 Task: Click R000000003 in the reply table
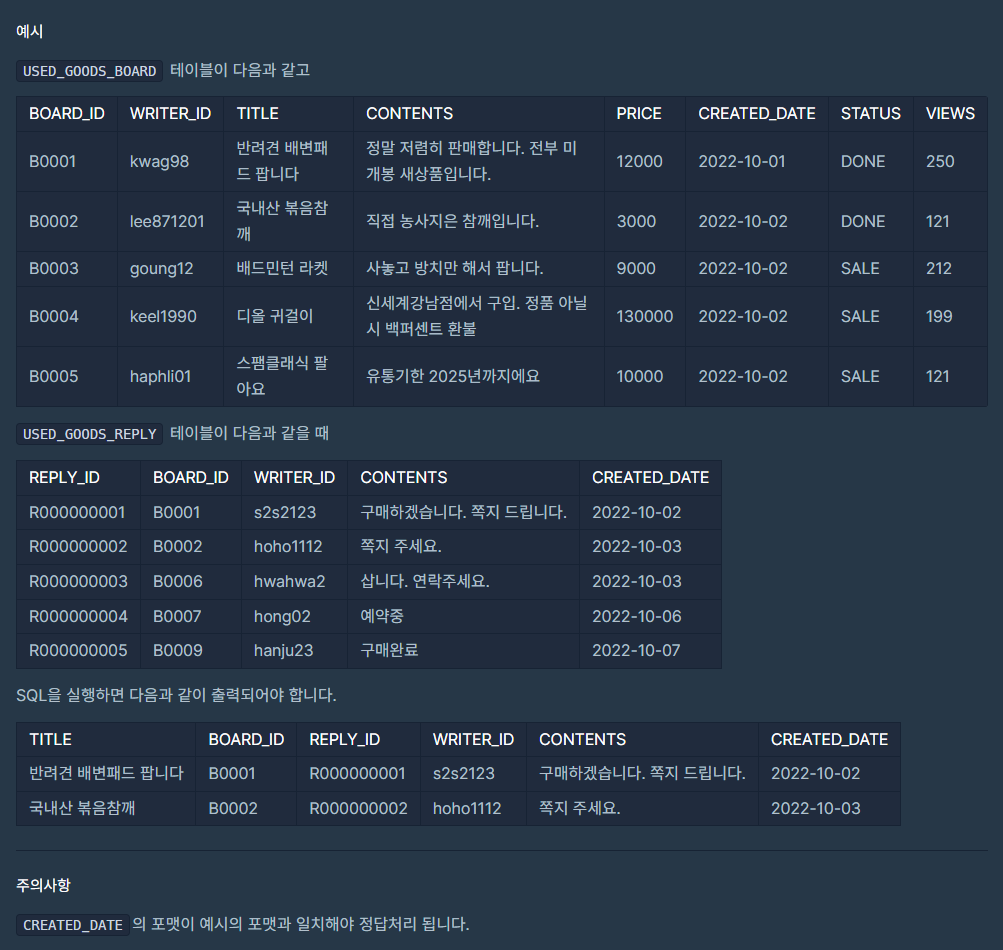coord(78,581)
